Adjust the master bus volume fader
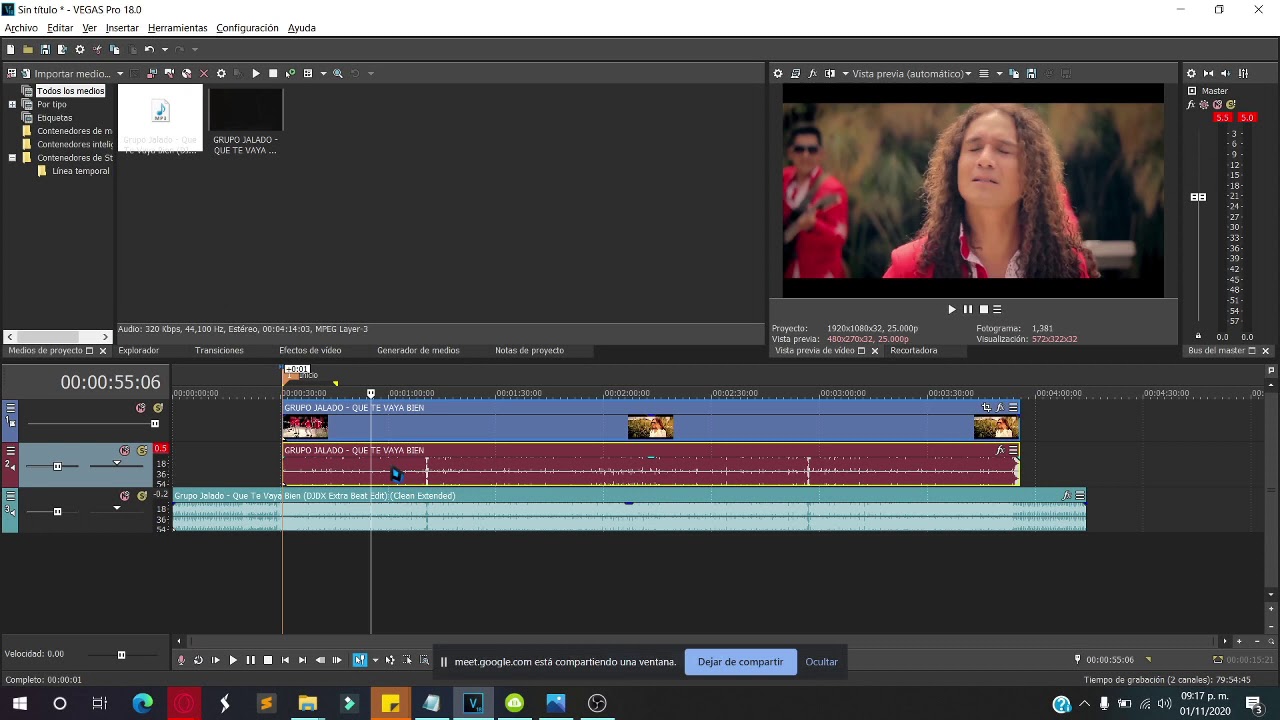This screenshot has width=1280, height=720. pyautogui.click(x=1198, y=197)
